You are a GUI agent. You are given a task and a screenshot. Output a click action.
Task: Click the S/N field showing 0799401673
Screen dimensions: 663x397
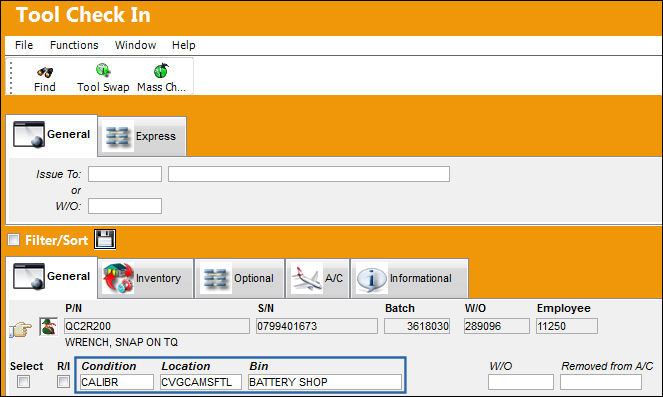coord(317,326)
